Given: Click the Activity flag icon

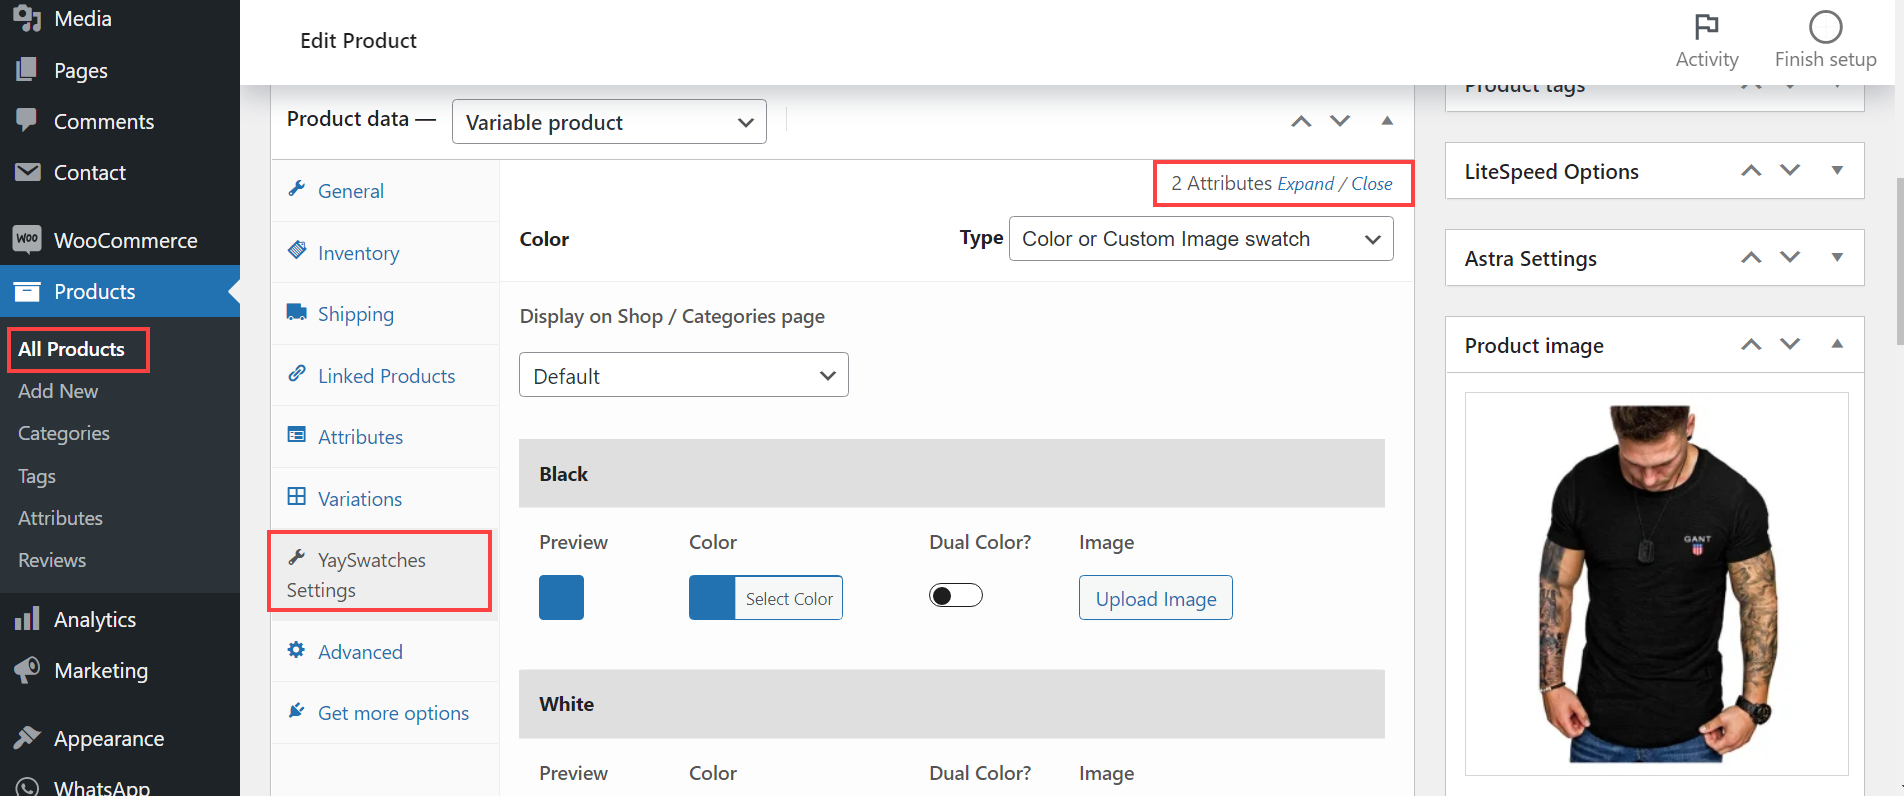Looking at the screenshot, I should (1706, 27).
